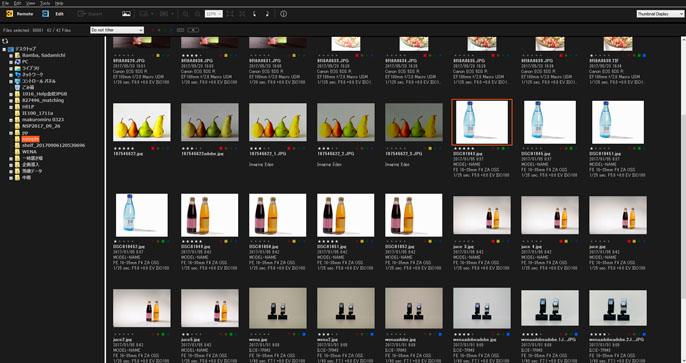Select the thumbnail display mode icon
Screen dimensions: 686x363
tap(126, 14)
